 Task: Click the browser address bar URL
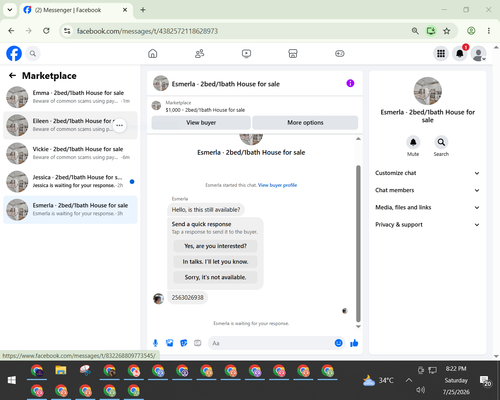pyautogui.click(x=147, y=31)
